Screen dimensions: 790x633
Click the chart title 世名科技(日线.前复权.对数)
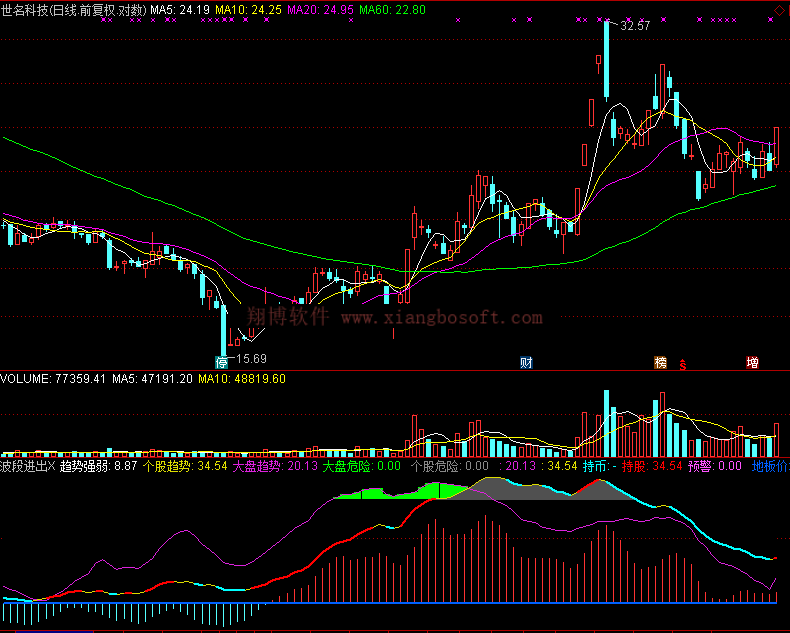pyautogui.click(x=74, y=10)
